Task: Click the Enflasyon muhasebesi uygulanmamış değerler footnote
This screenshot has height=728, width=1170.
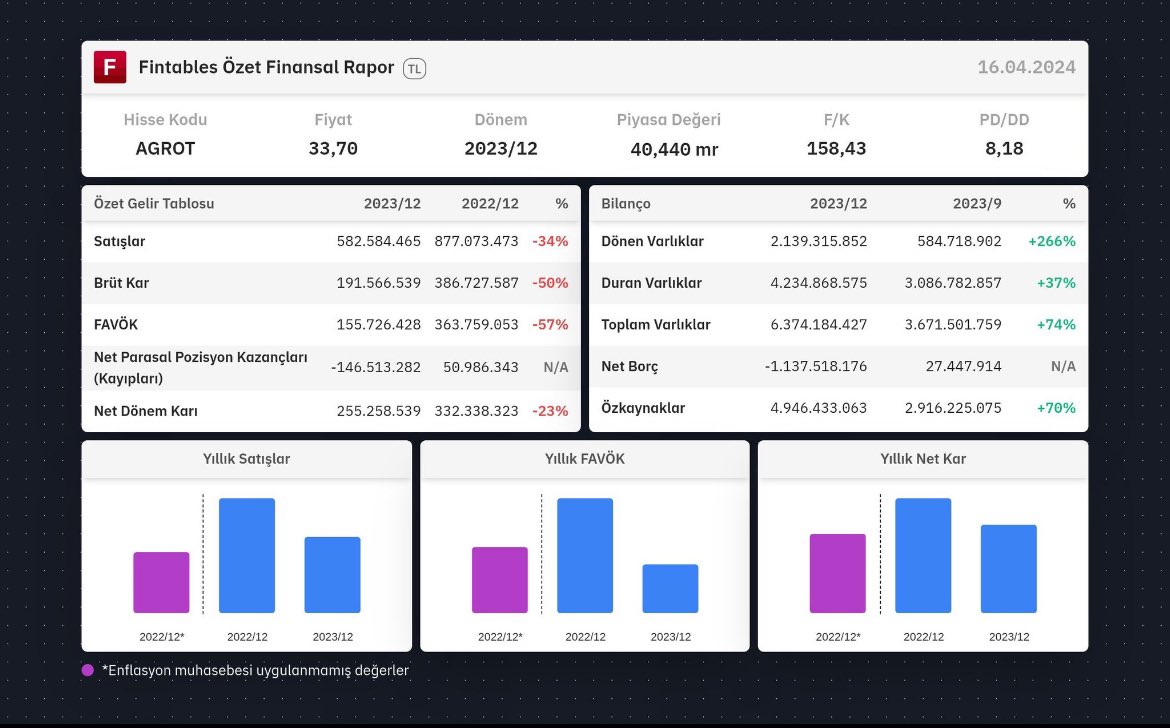Action: pos(255,670)
